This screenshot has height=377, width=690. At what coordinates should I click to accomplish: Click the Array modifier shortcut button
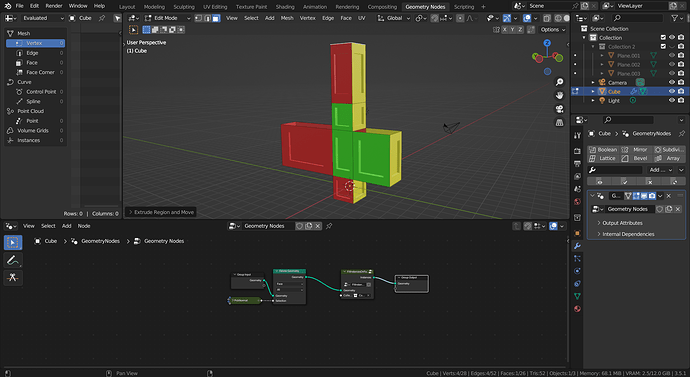[669, 158]
